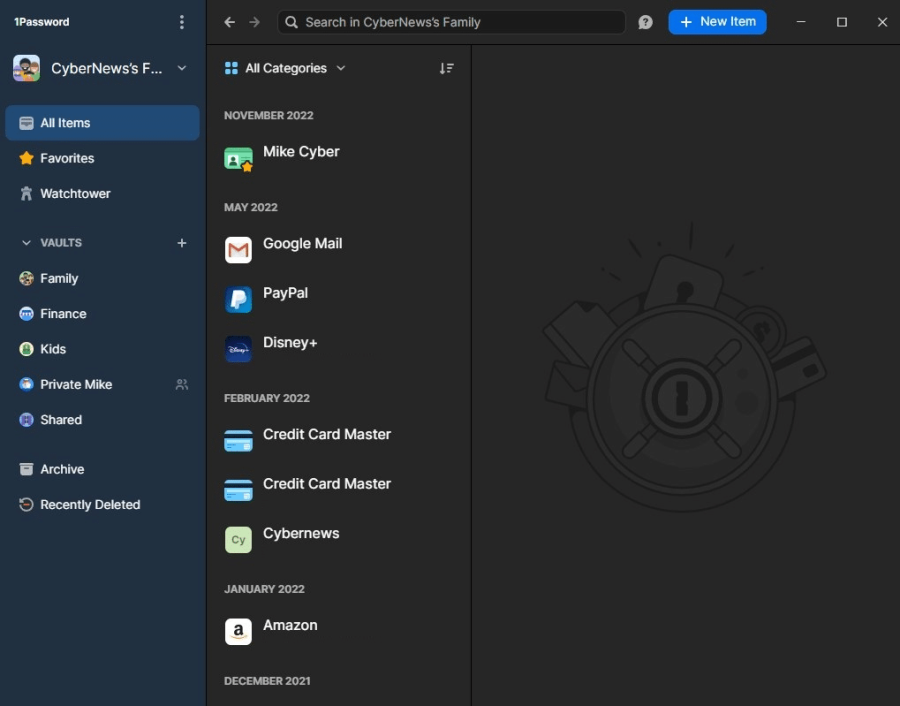
Task: Open the Archive label in the sidebar
Action: (x=62, y=470)
